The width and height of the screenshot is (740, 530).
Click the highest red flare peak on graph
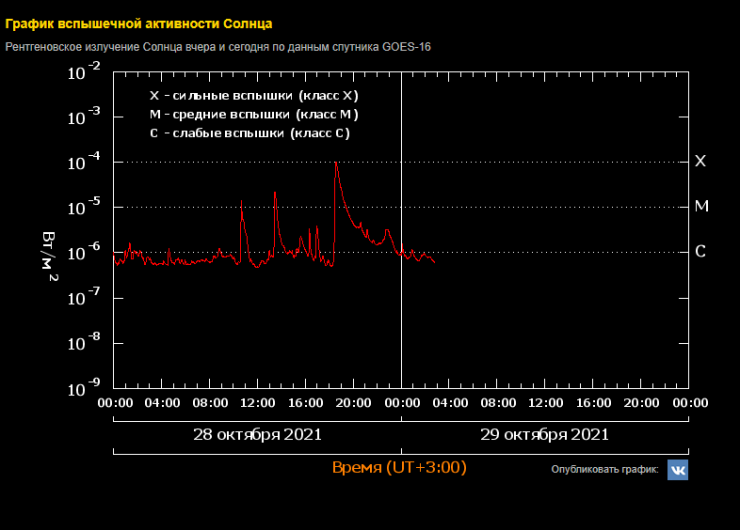coord(336,163)
